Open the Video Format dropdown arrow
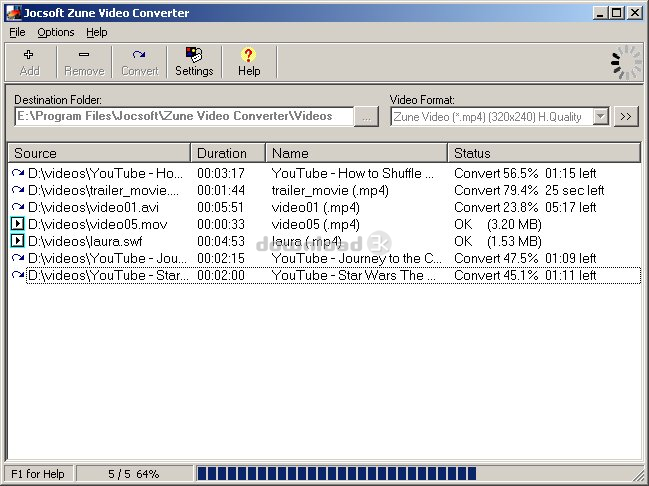 (x=600, y=117)
